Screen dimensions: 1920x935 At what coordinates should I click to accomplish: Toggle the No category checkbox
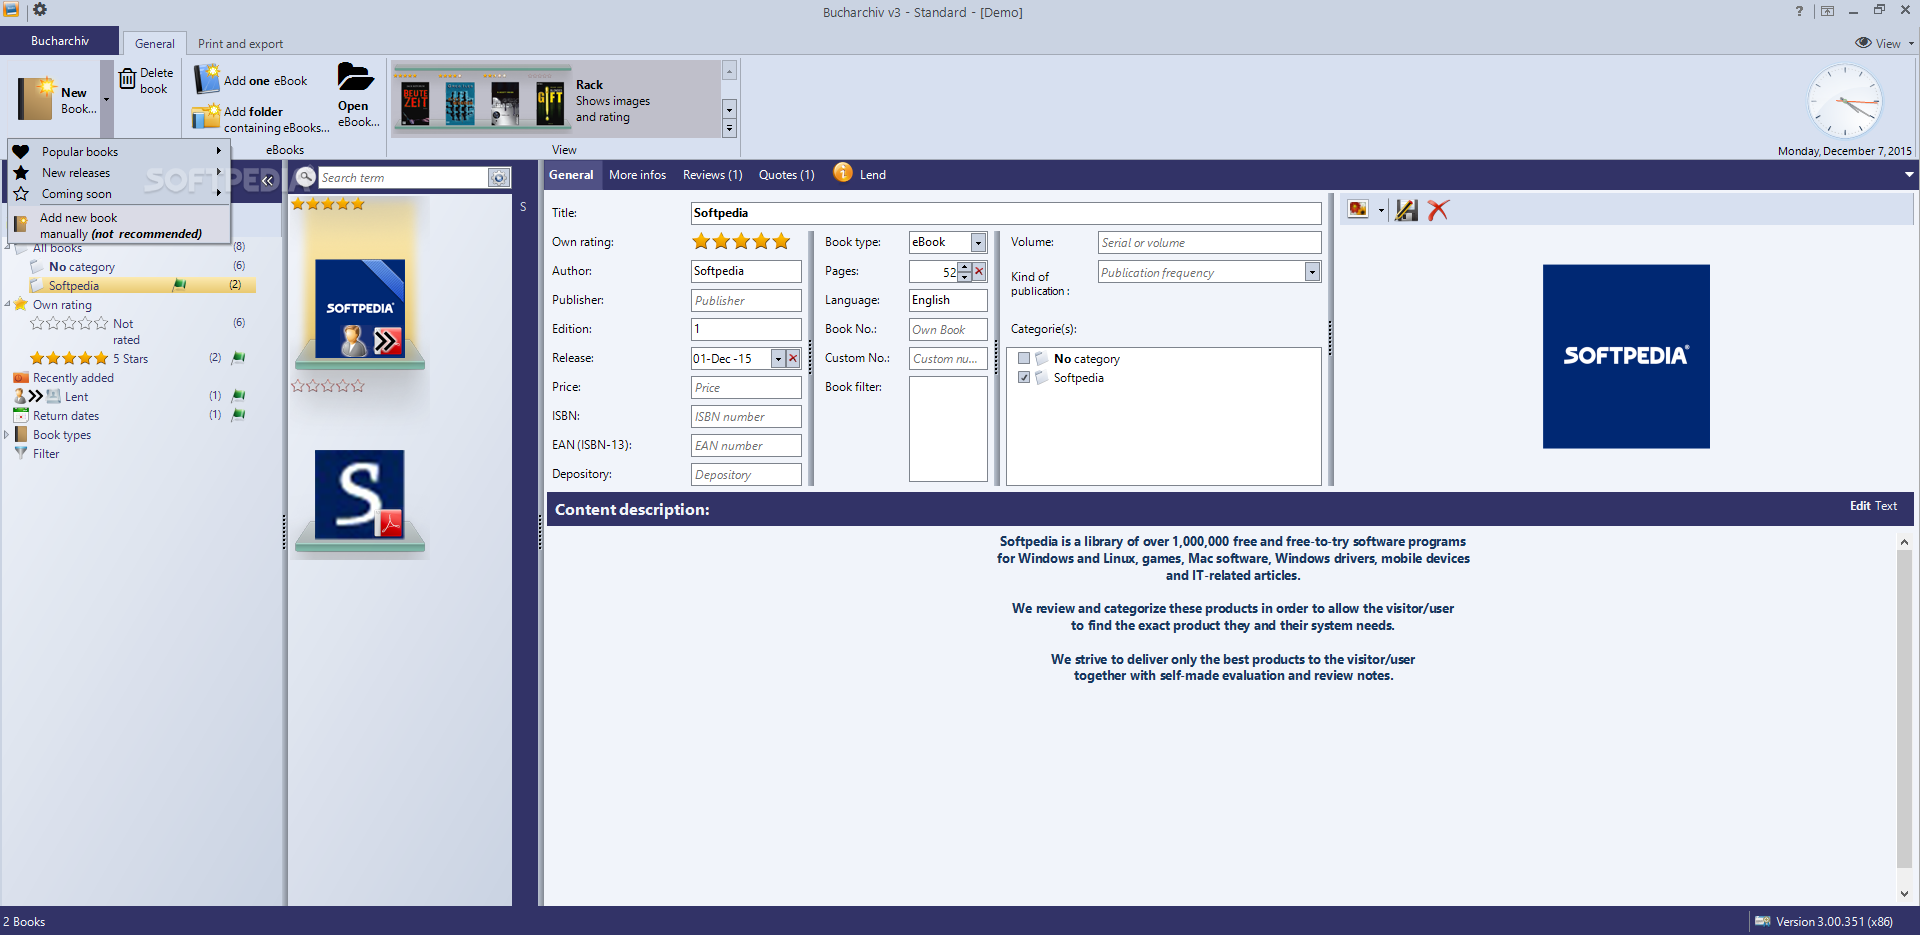point(1024,358)
